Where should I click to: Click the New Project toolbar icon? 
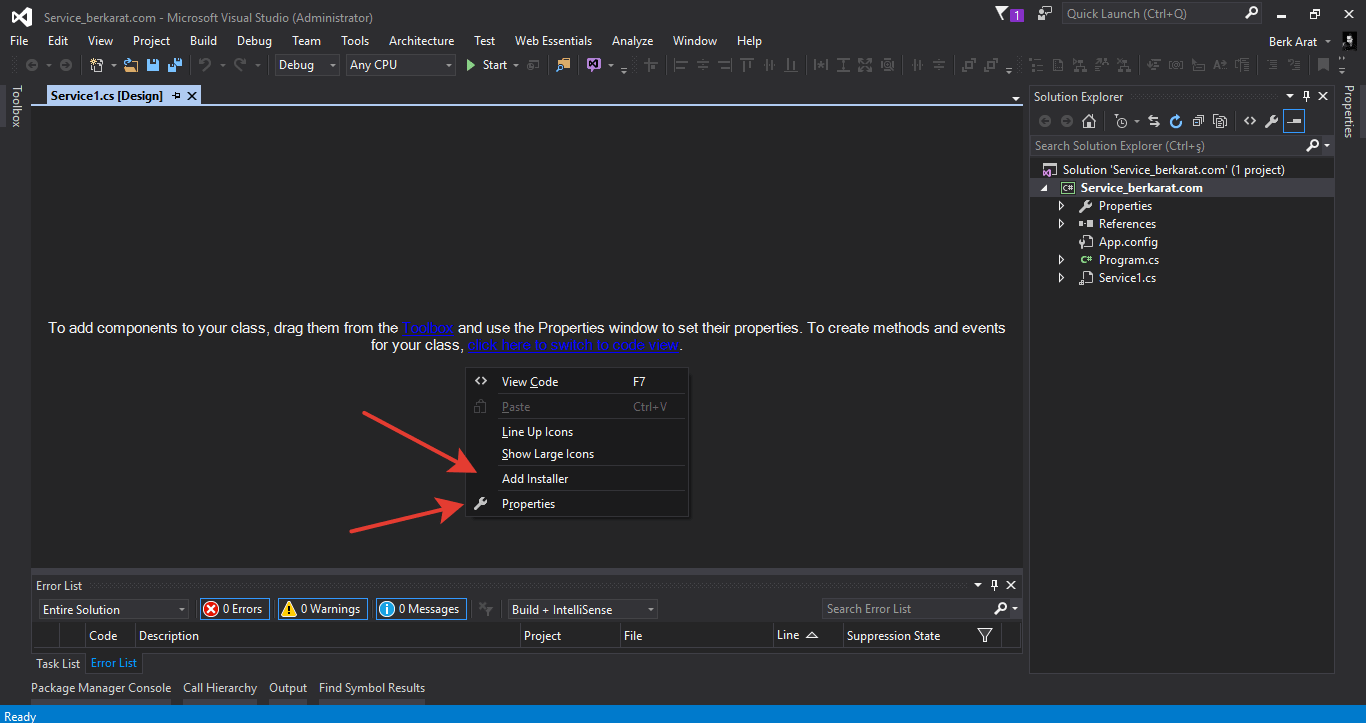click(x=97, y=65)
